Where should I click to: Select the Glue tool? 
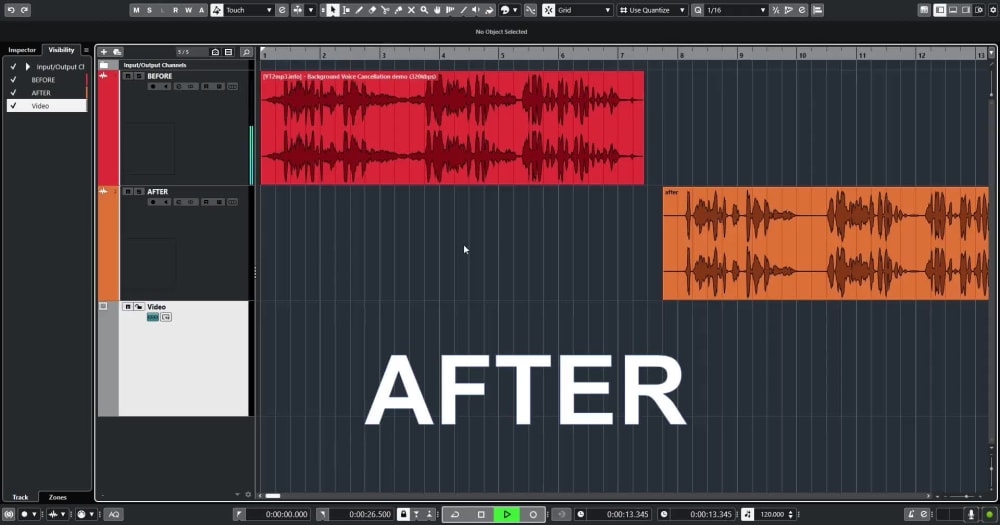tap(399, 10)
